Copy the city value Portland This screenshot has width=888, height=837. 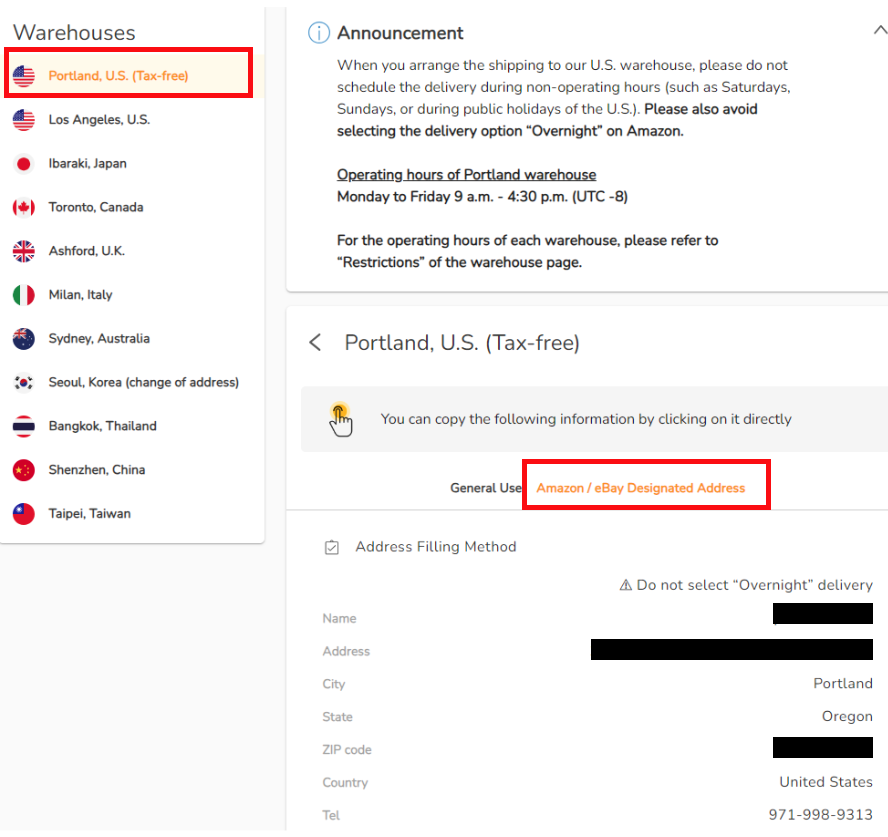click(x=842, y=684)
